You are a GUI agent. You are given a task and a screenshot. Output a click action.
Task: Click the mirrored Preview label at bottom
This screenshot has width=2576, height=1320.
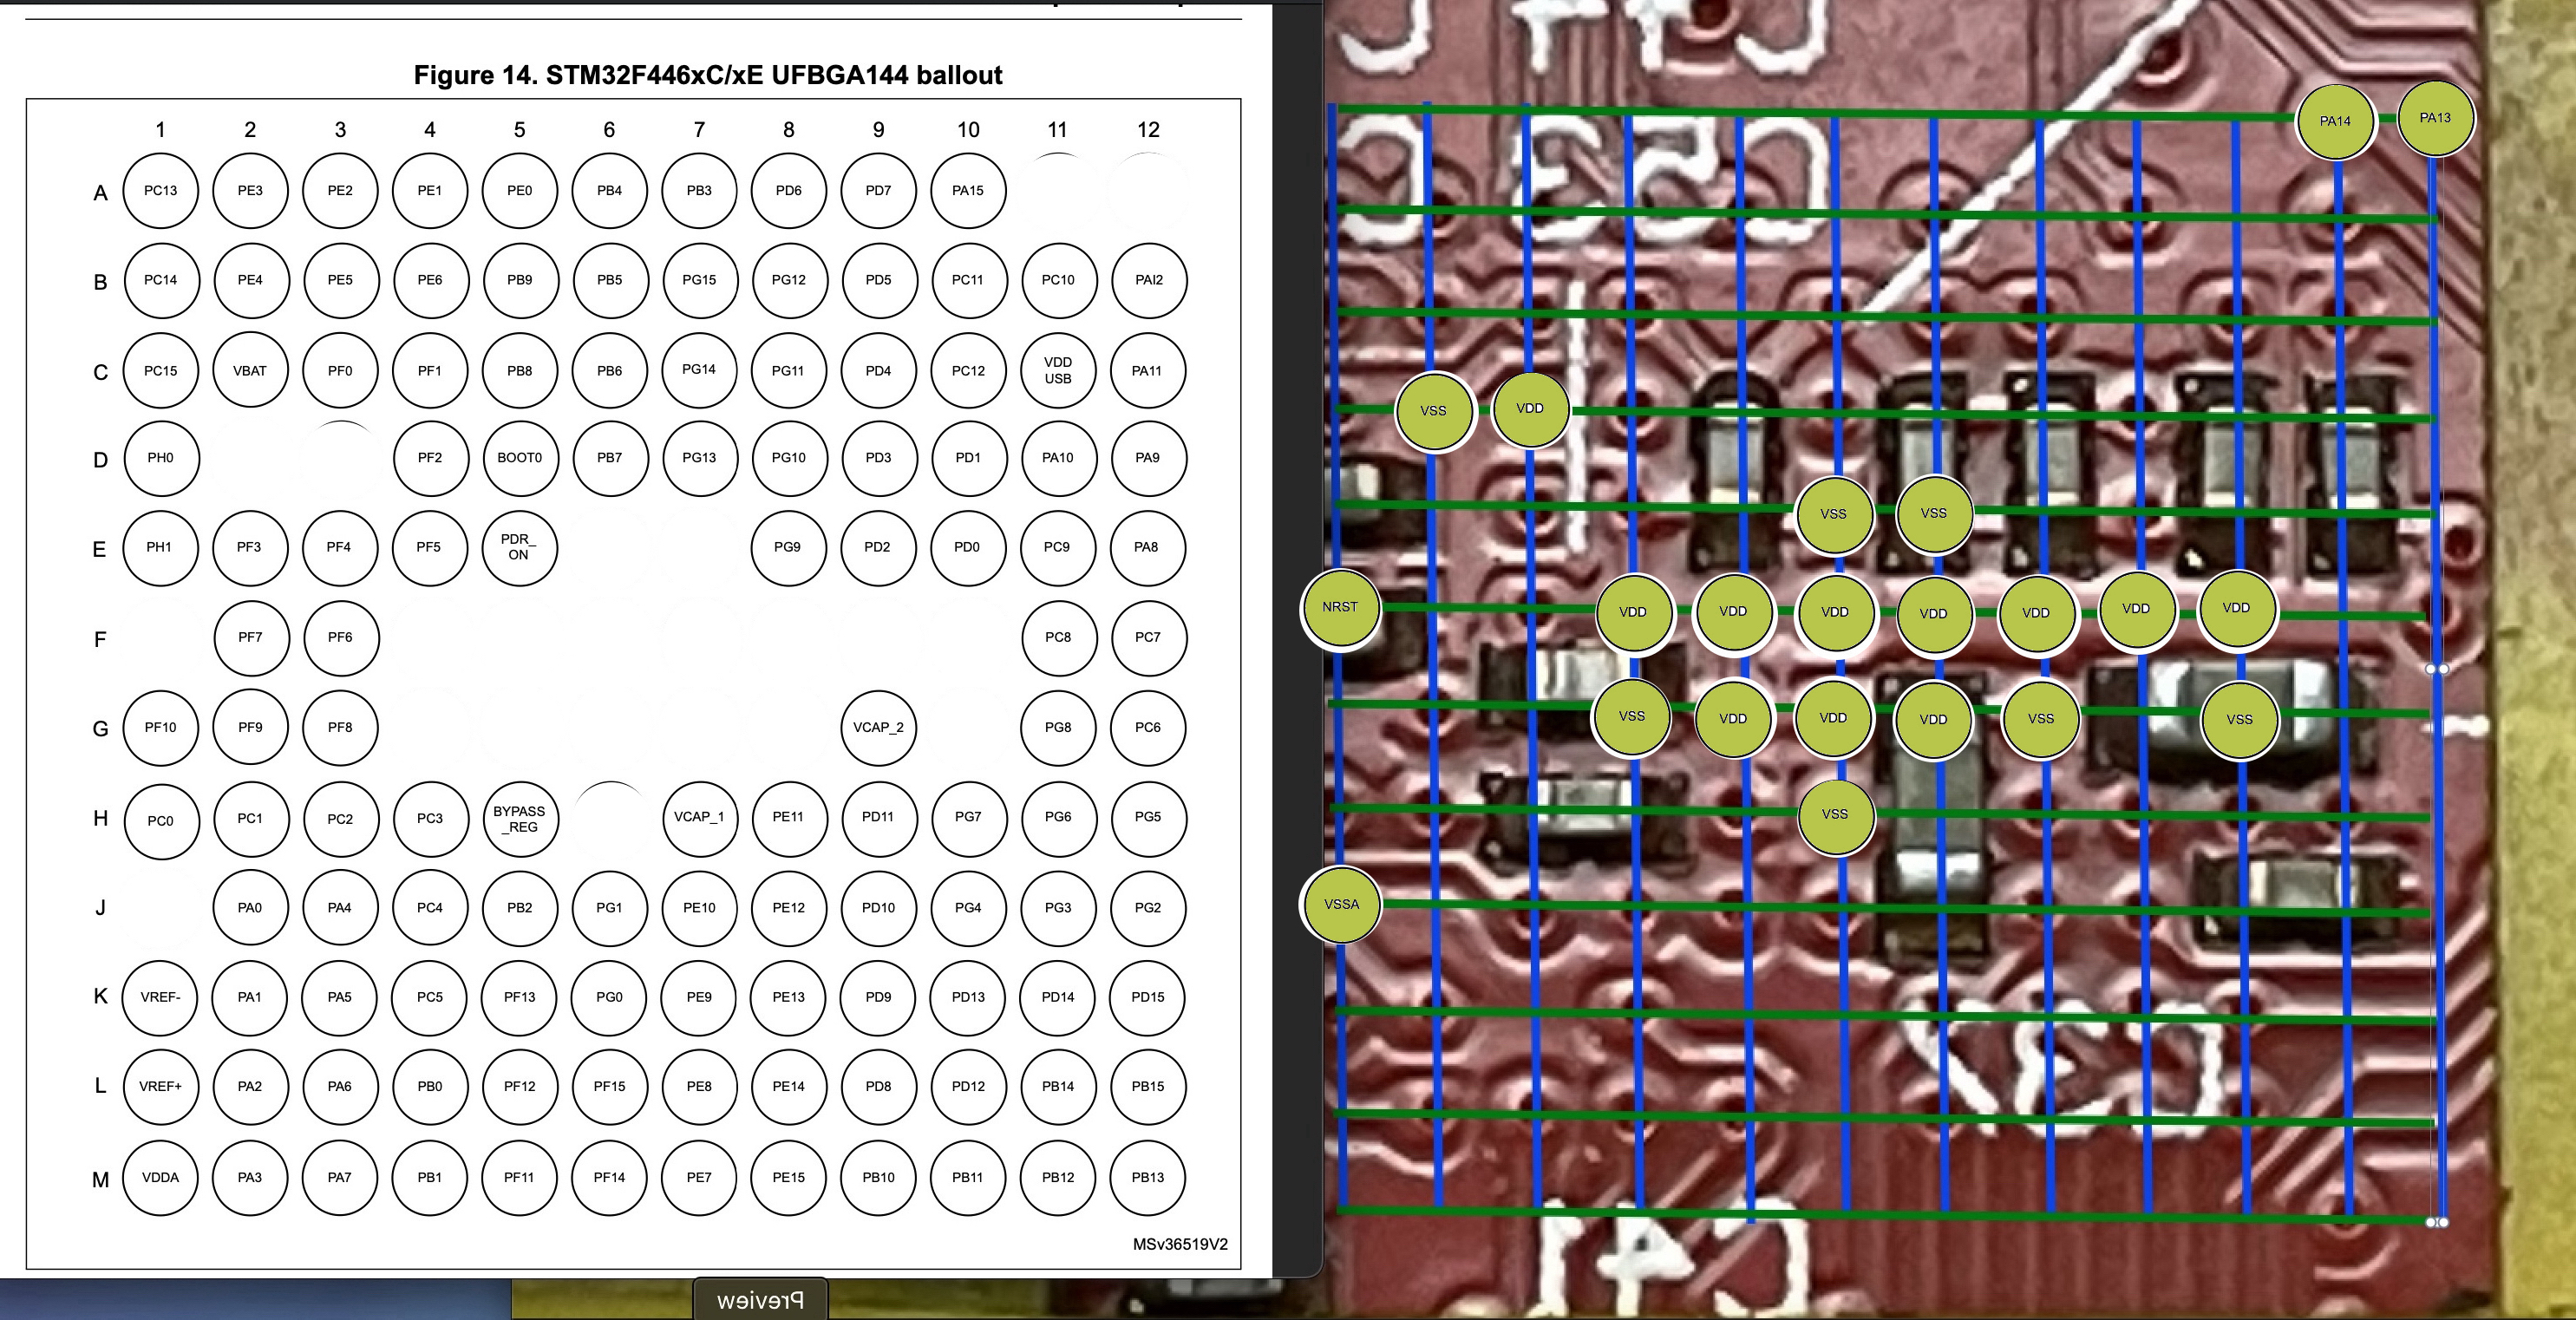pyautogui.click(x=760, y=1300)
